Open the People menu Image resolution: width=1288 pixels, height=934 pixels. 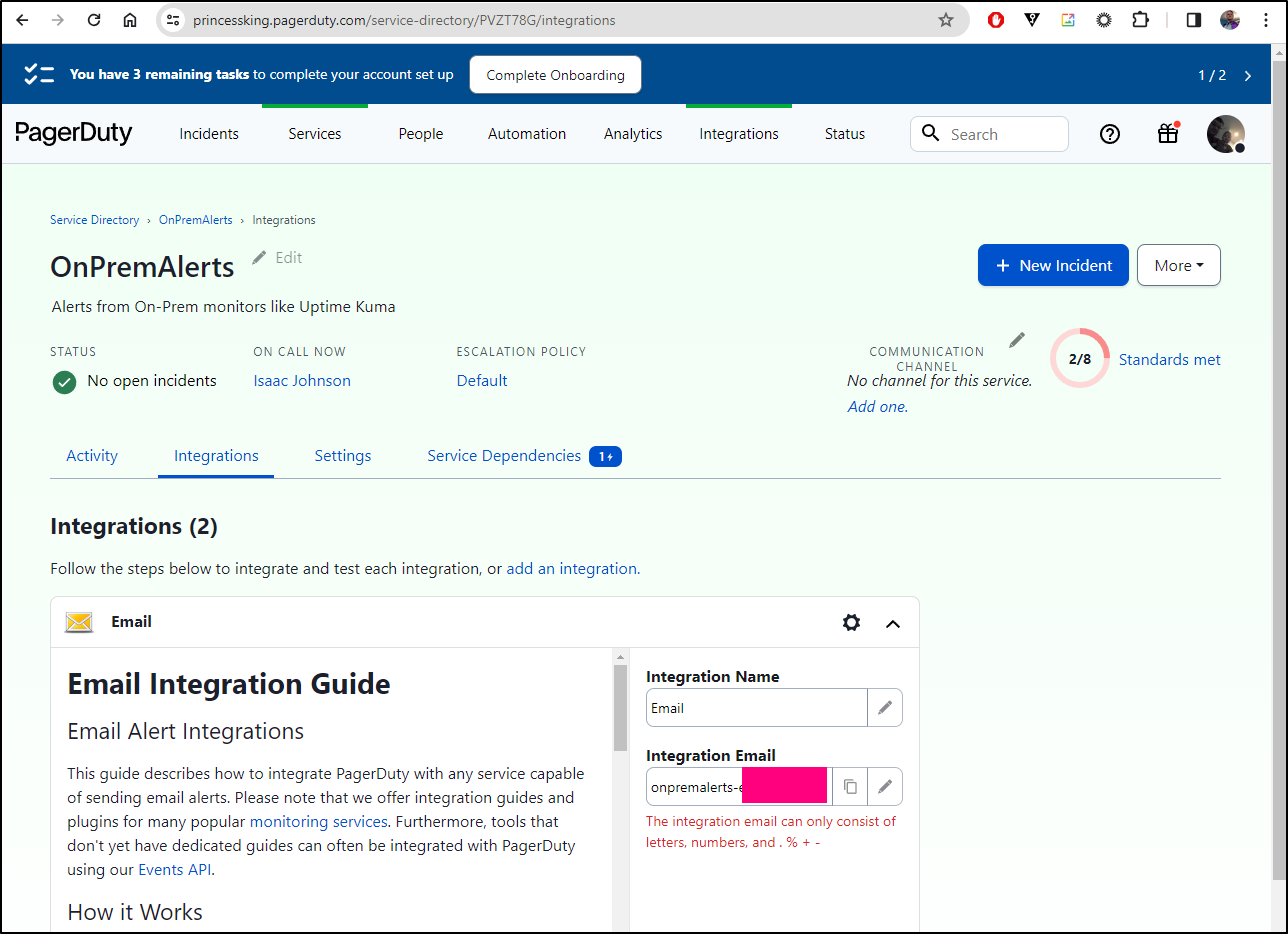421,134
